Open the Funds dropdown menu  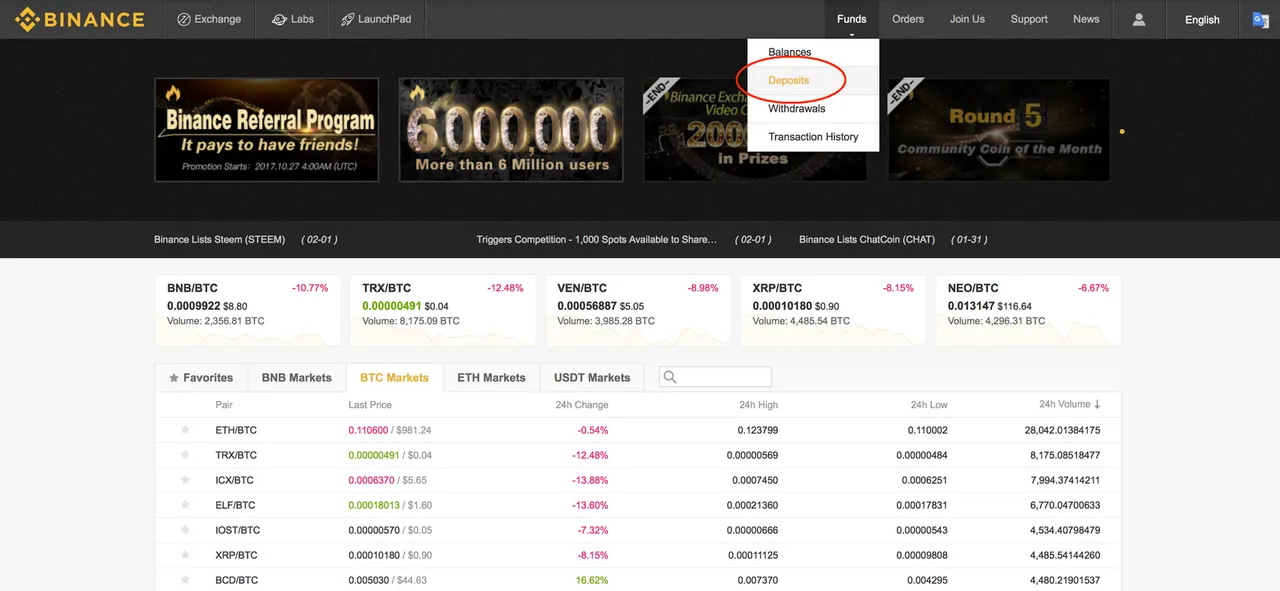pos(852,19)
